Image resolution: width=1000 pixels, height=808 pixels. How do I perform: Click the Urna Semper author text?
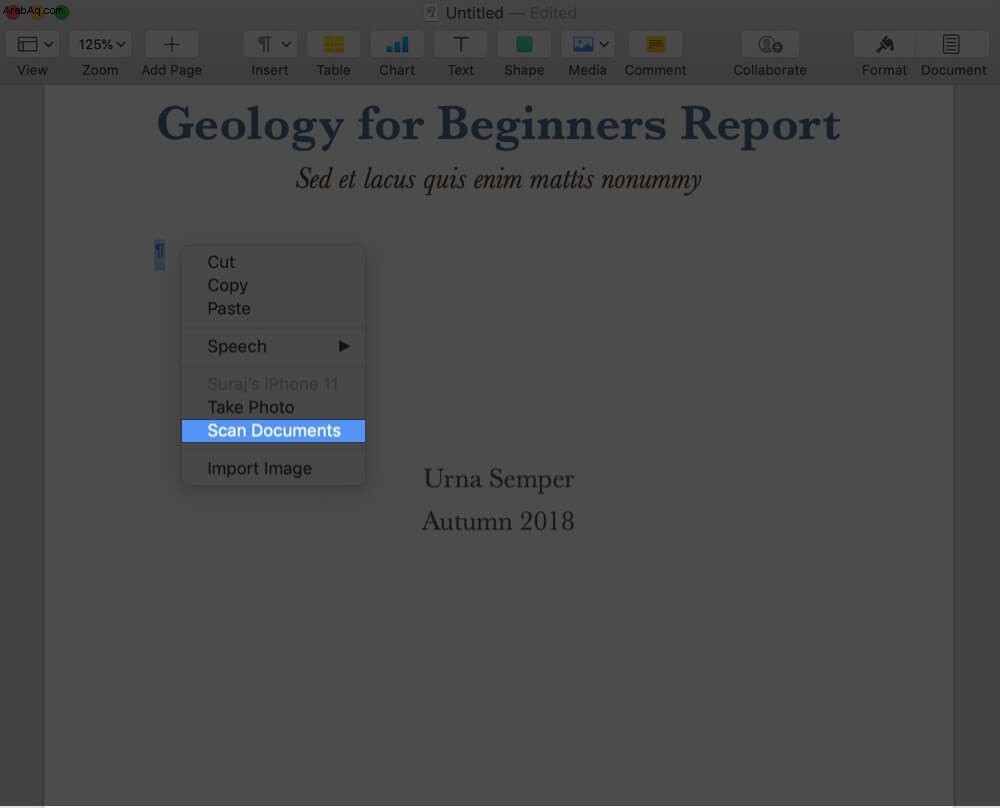[499, 479]
